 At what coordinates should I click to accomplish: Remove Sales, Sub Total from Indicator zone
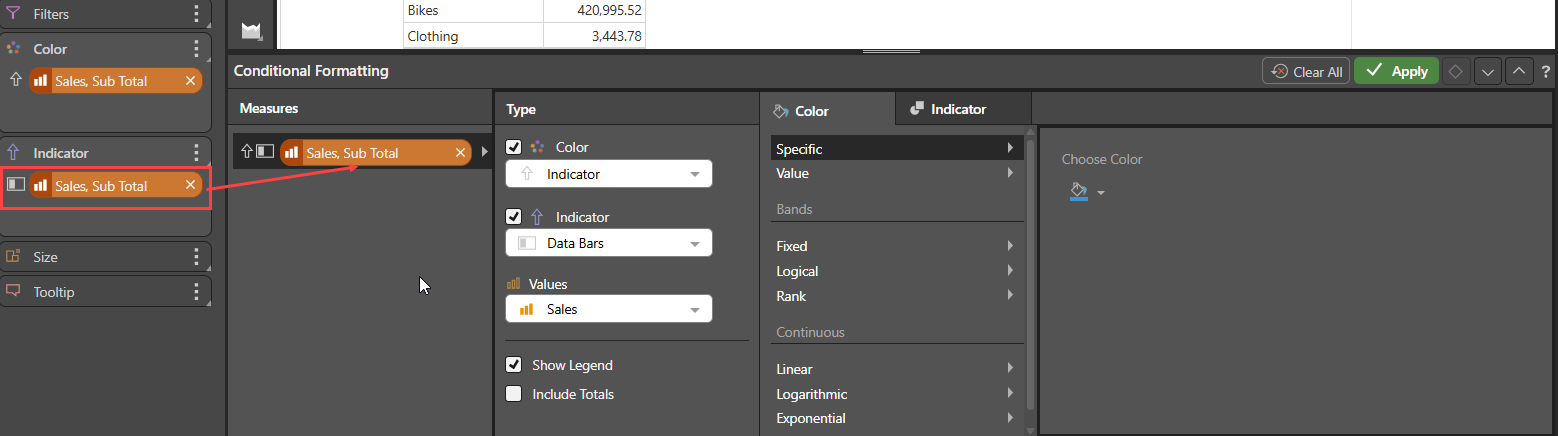point(190,186)
